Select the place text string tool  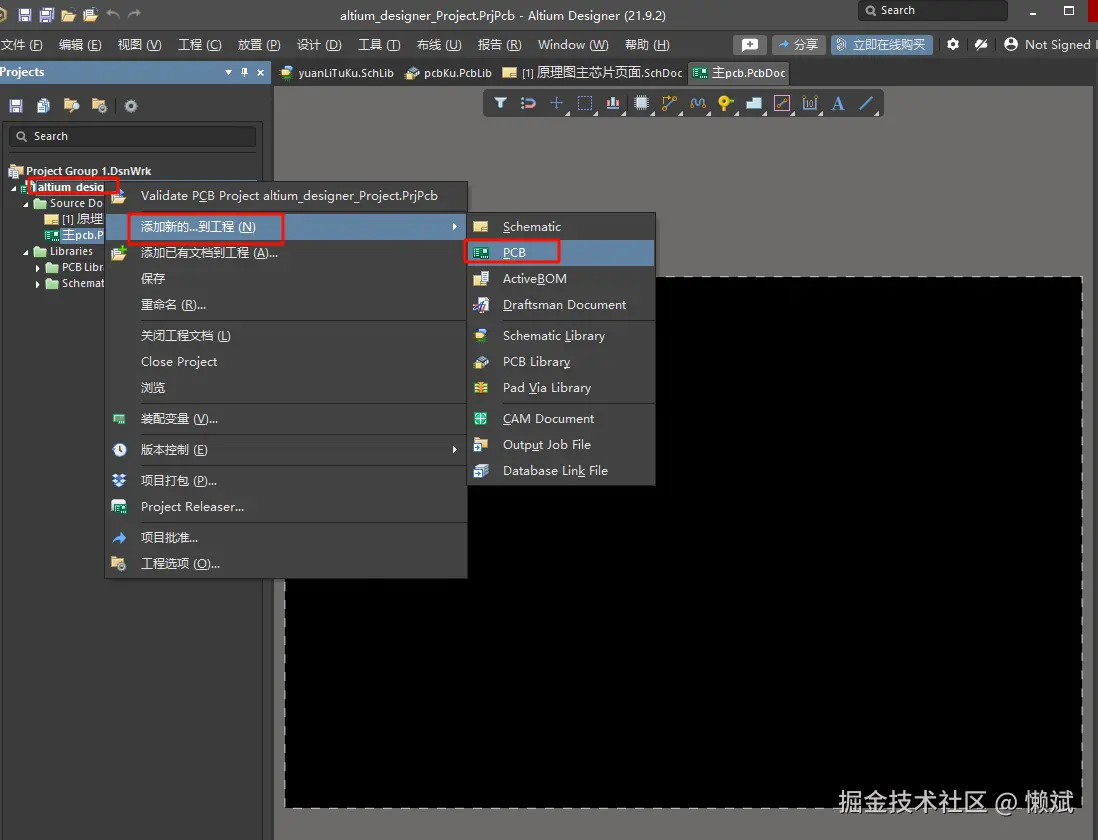pos(838,103)
